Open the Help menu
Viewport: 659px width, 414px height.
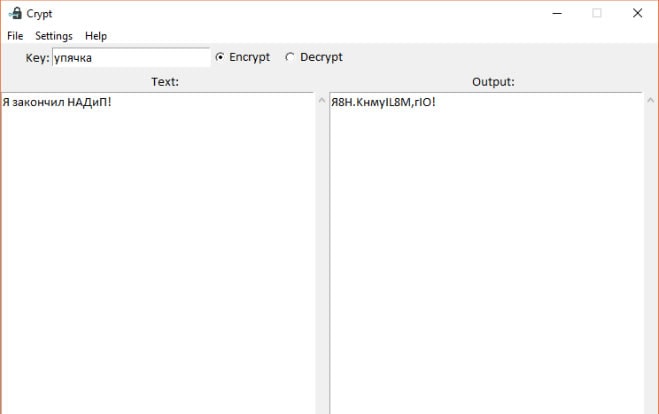(96, 36)
